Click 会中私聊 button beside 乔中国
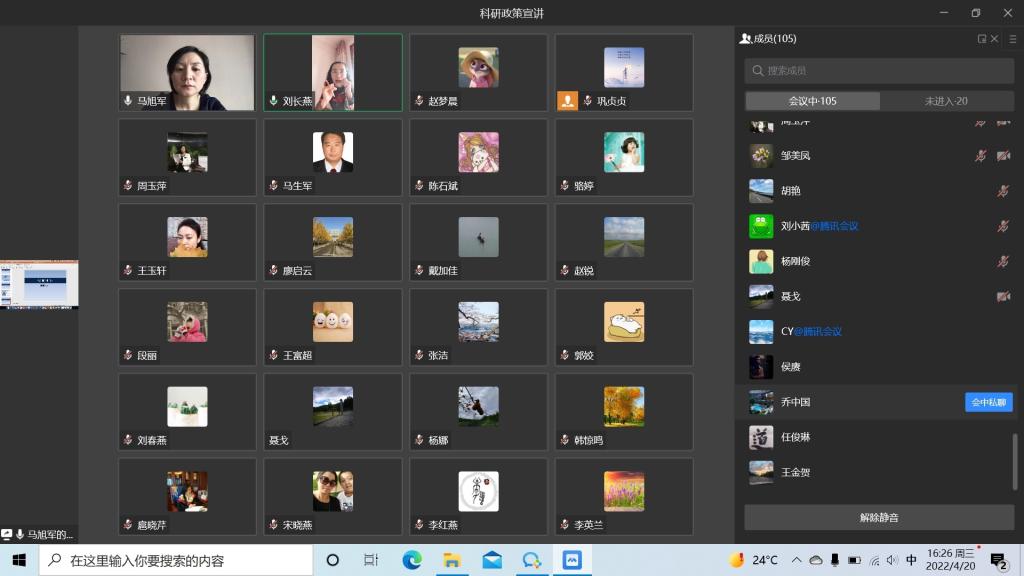 [x=988, y=402]
